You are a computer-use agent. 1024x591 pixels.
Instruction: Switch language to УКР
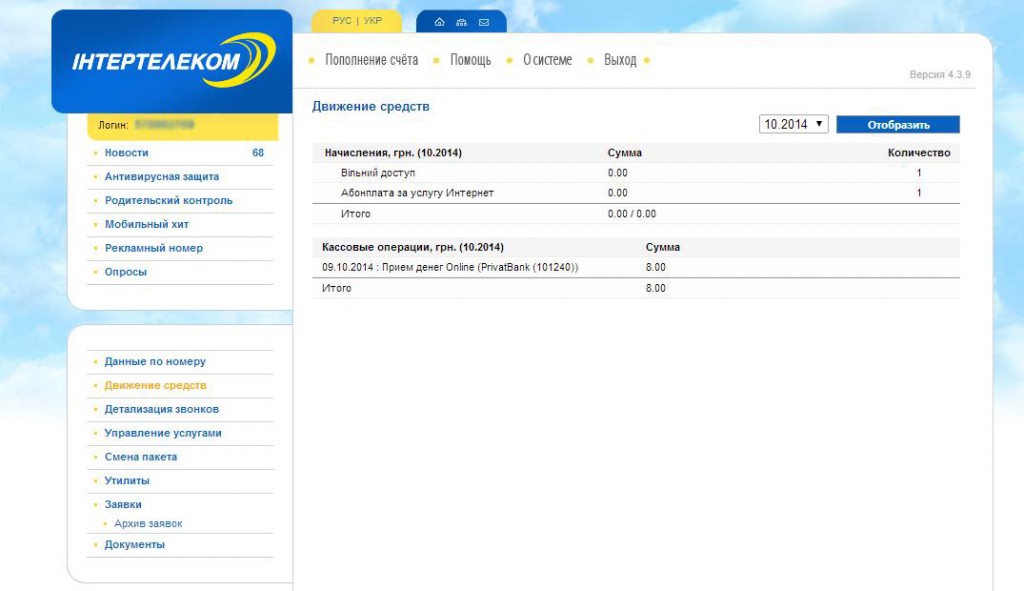click(x=373, y=21)
